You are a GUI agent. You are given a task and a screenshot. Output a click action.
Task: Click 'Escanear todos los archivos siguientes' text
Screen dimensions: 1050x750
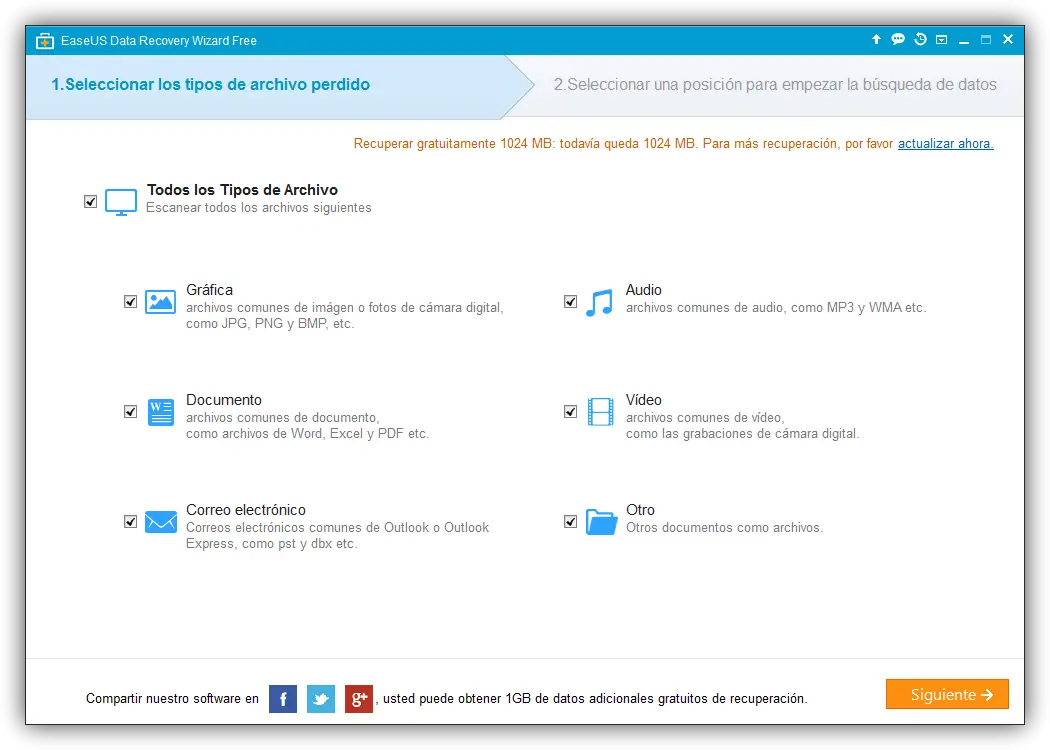coord(258,208)
